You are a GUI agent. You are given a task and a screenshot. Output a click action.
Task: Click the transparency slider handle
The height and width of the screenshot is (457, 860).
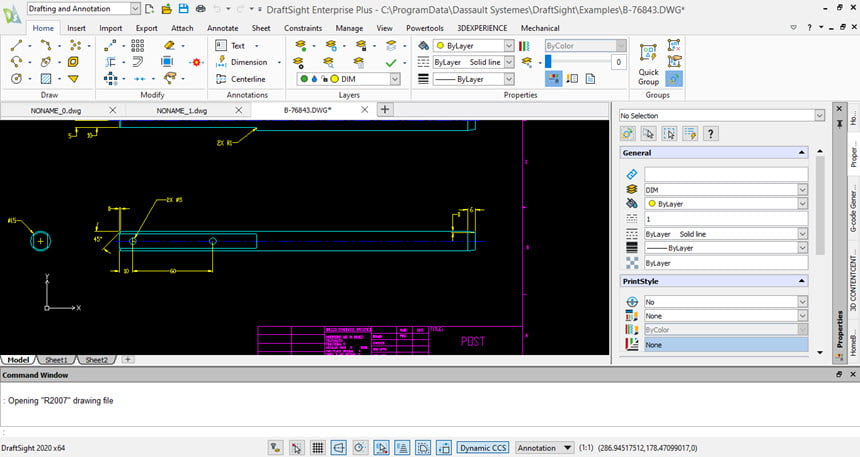548,62
